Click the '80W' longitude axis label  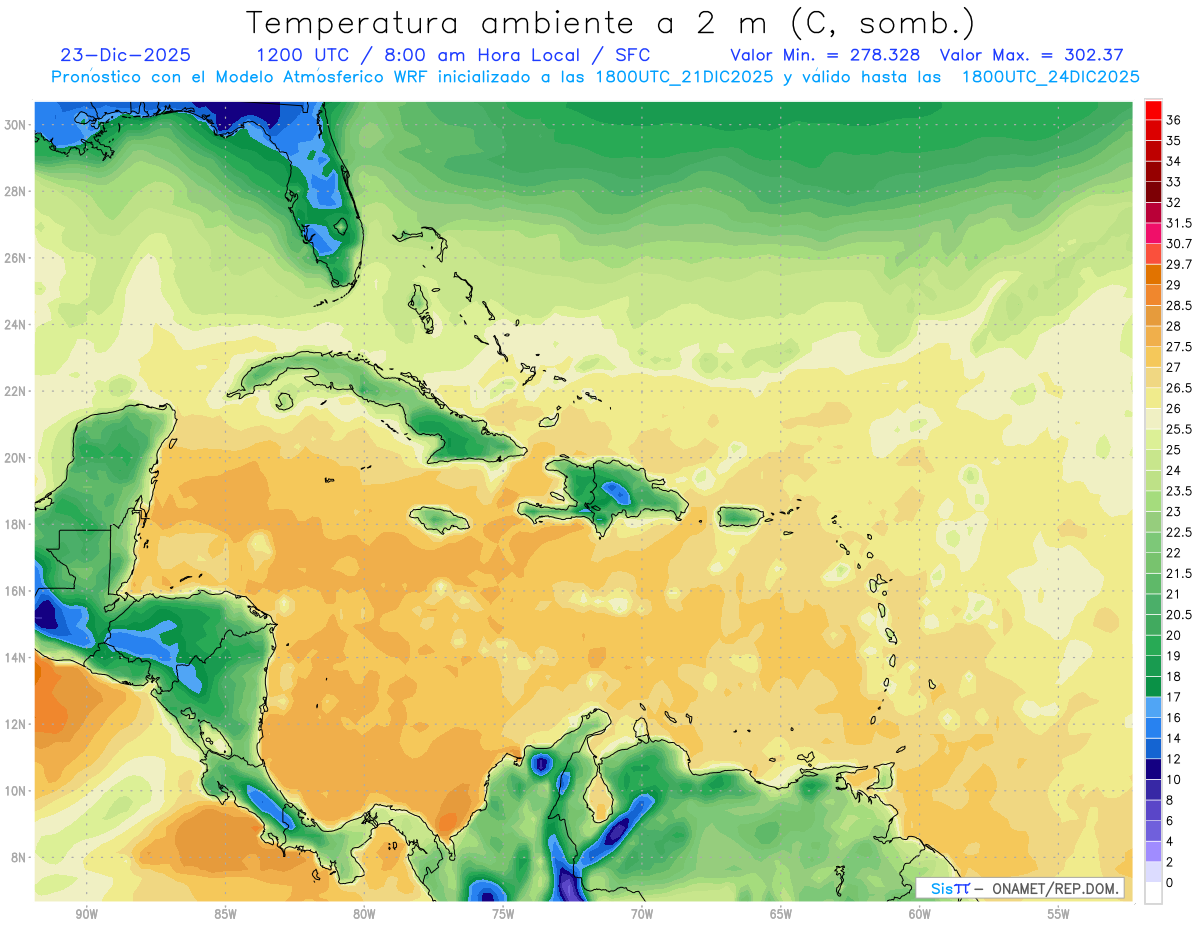pos(364,914)
